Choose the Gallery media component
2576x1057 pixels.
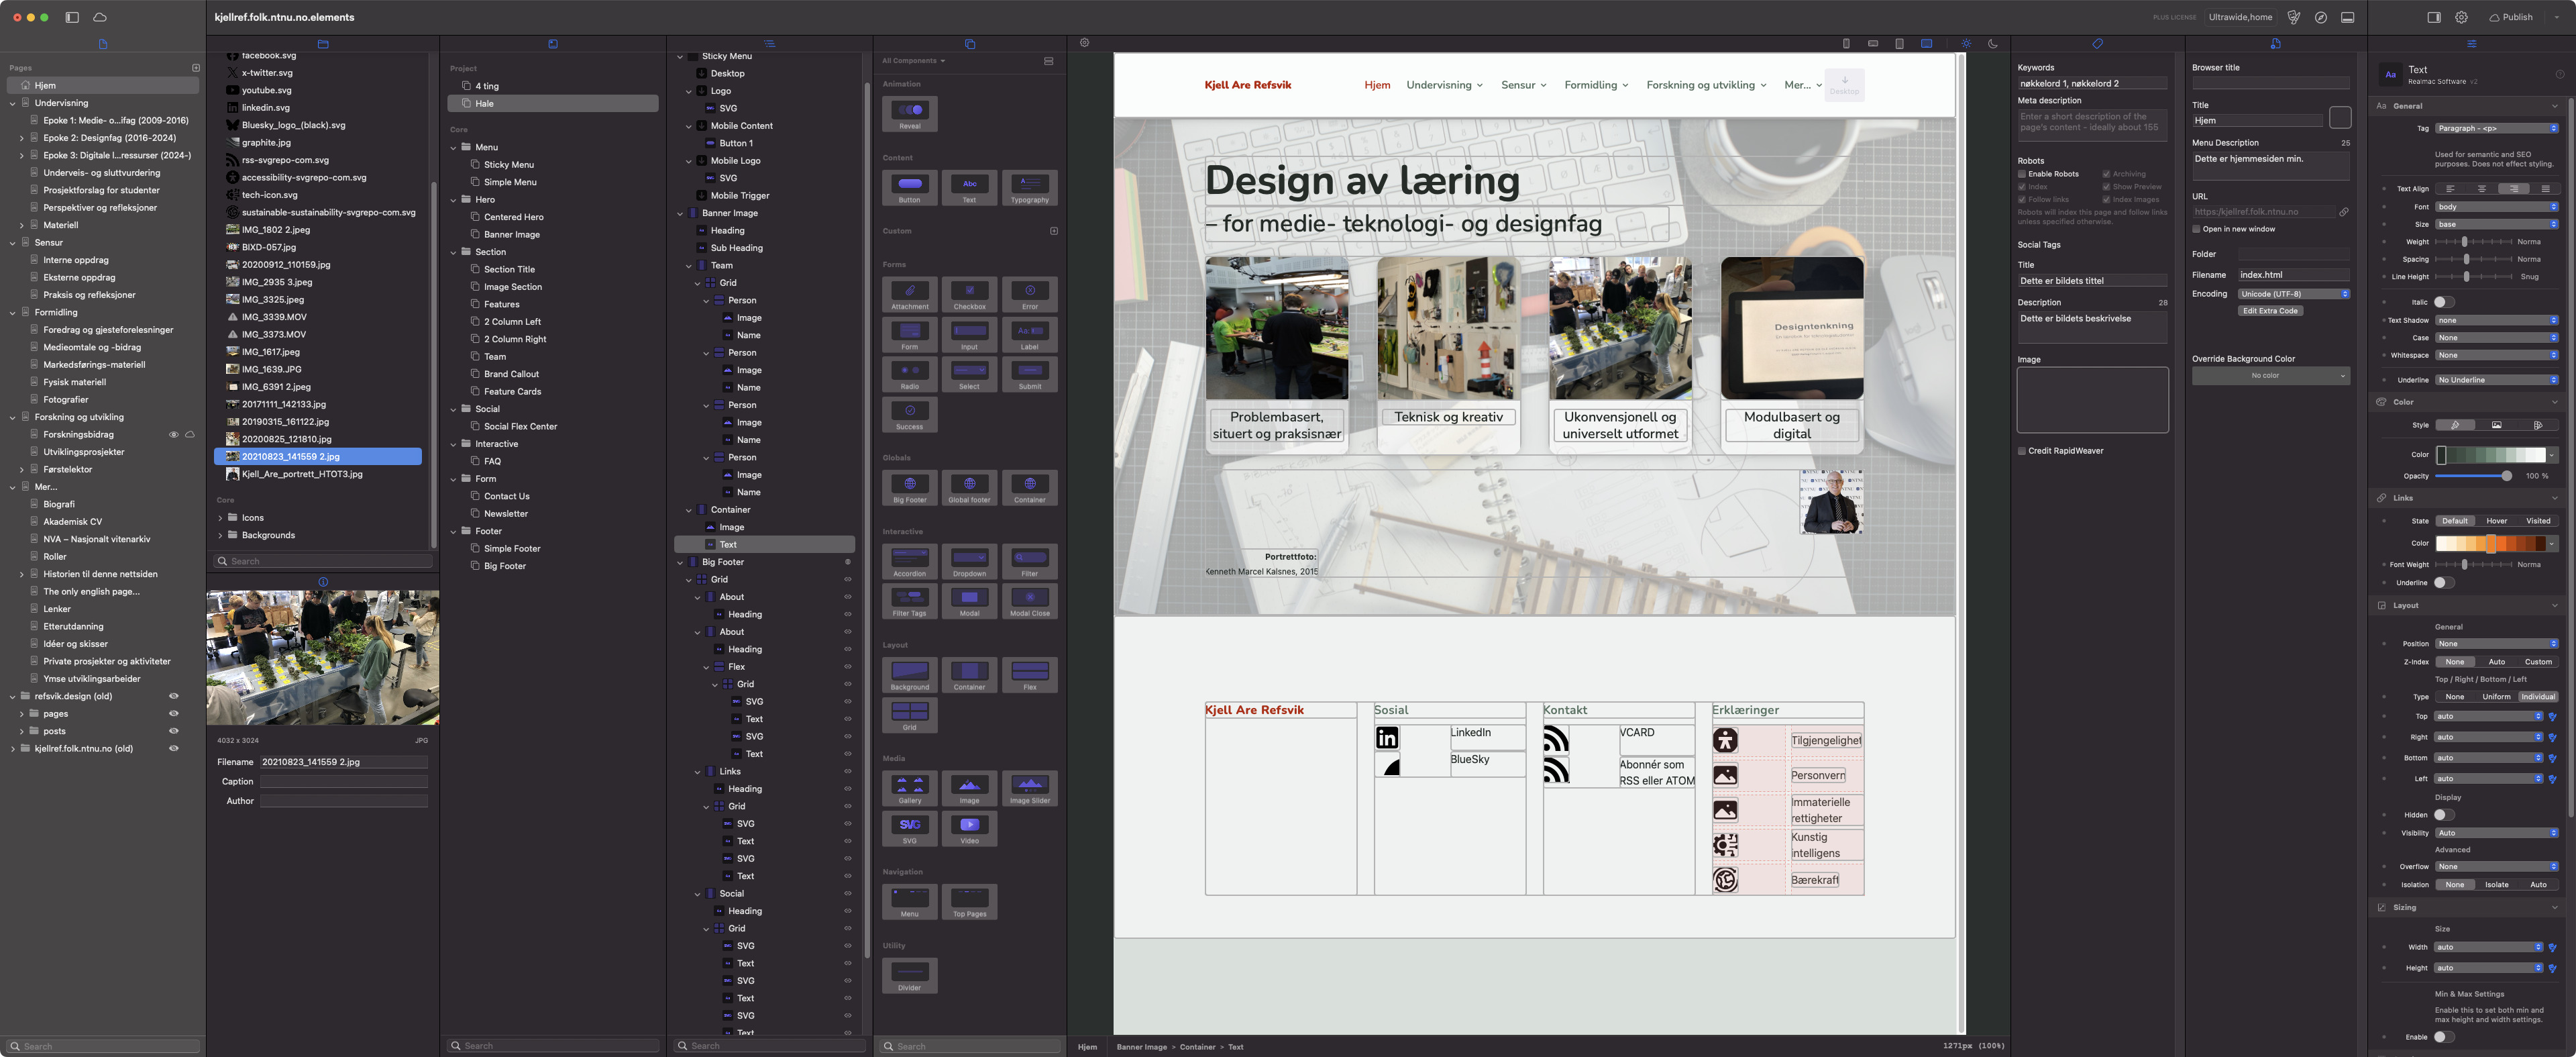(x=909, y=788)
